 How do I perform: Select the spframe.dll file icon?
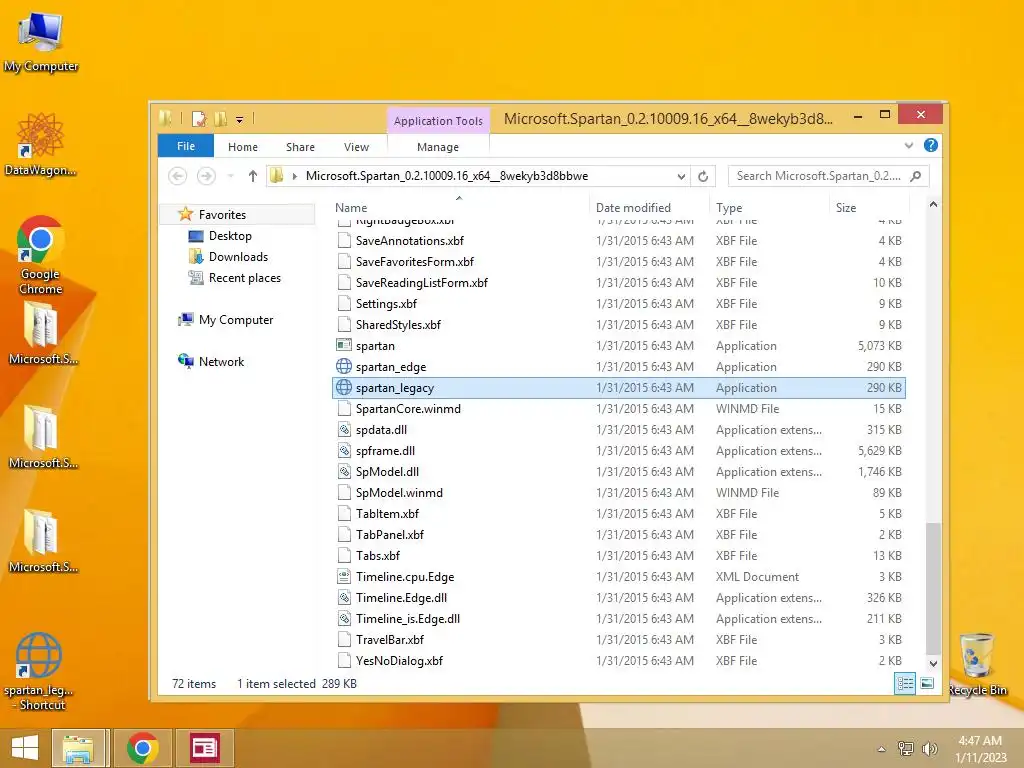(x=344, y=451)
